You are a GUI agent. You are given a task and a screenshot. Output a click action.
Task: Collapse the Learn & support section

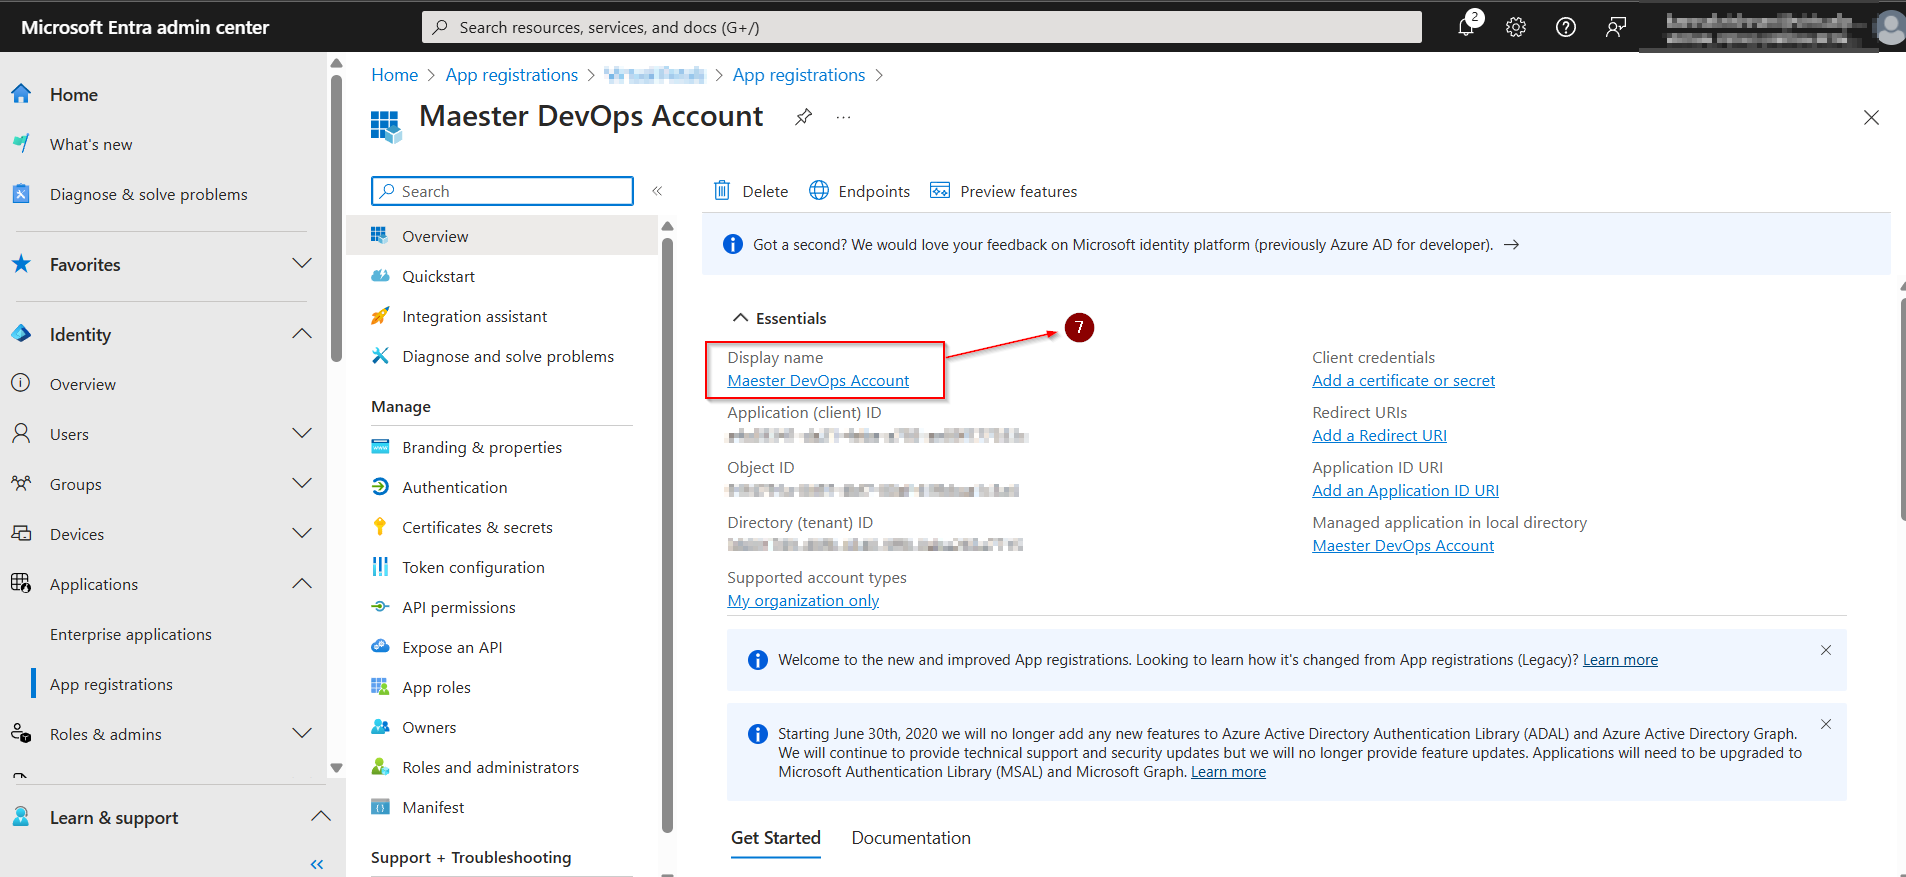(320, 817)
